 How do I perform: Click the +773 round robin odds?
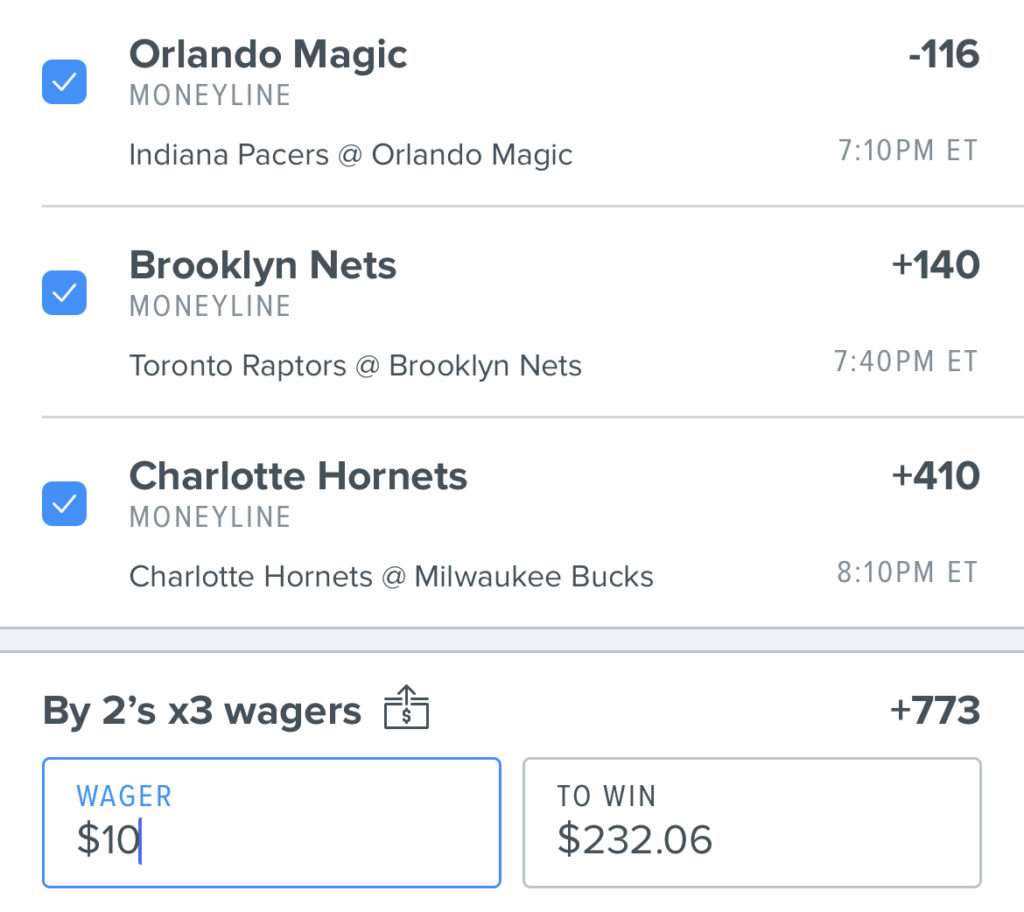[935, 710]
